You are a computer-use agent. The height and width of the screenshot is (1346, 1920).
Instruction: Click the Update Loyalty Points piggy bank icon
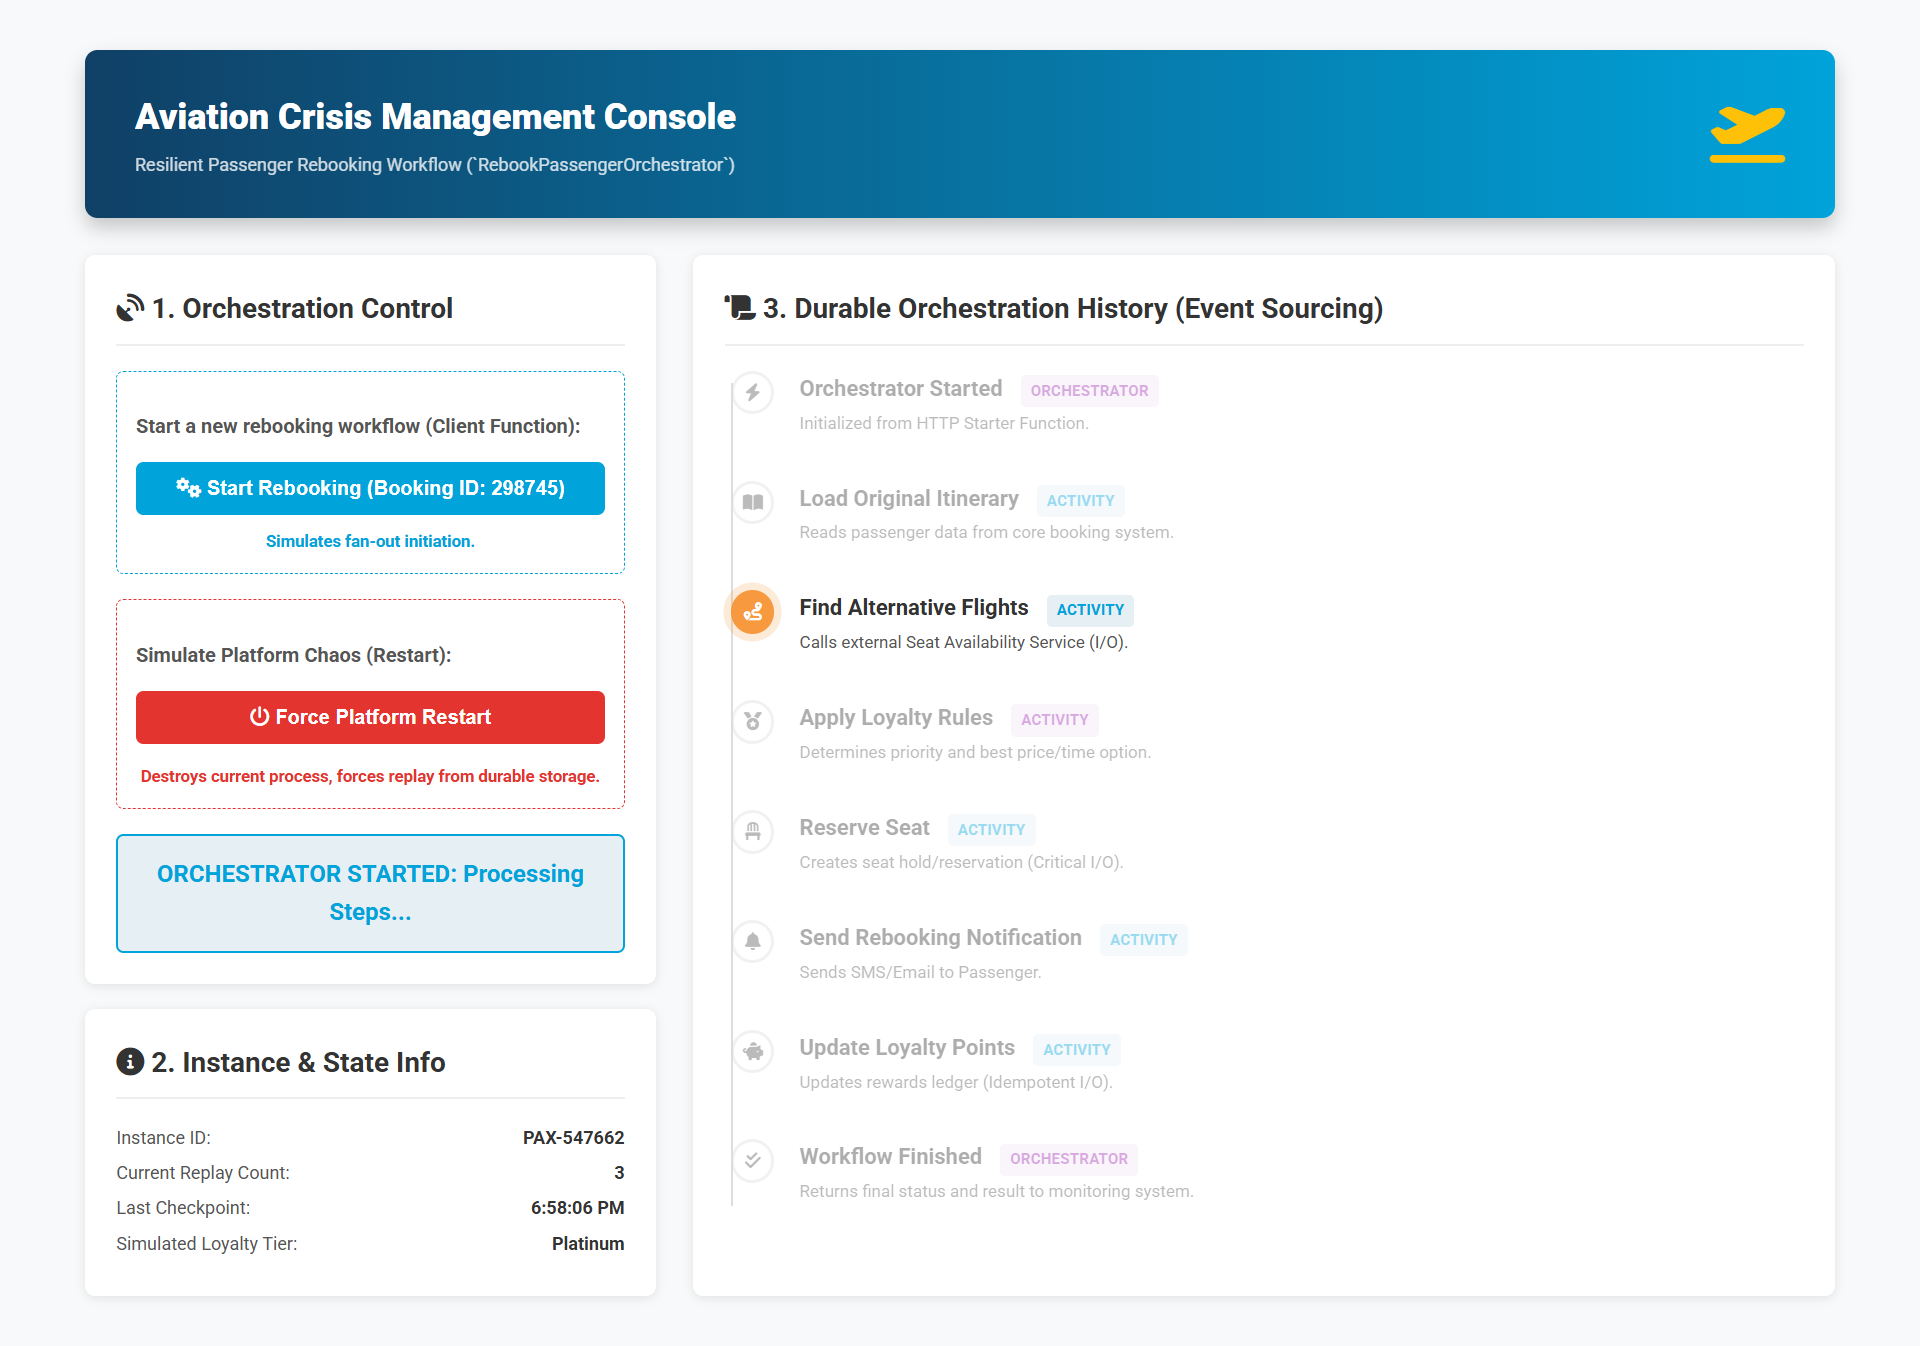click(753, 1051)
